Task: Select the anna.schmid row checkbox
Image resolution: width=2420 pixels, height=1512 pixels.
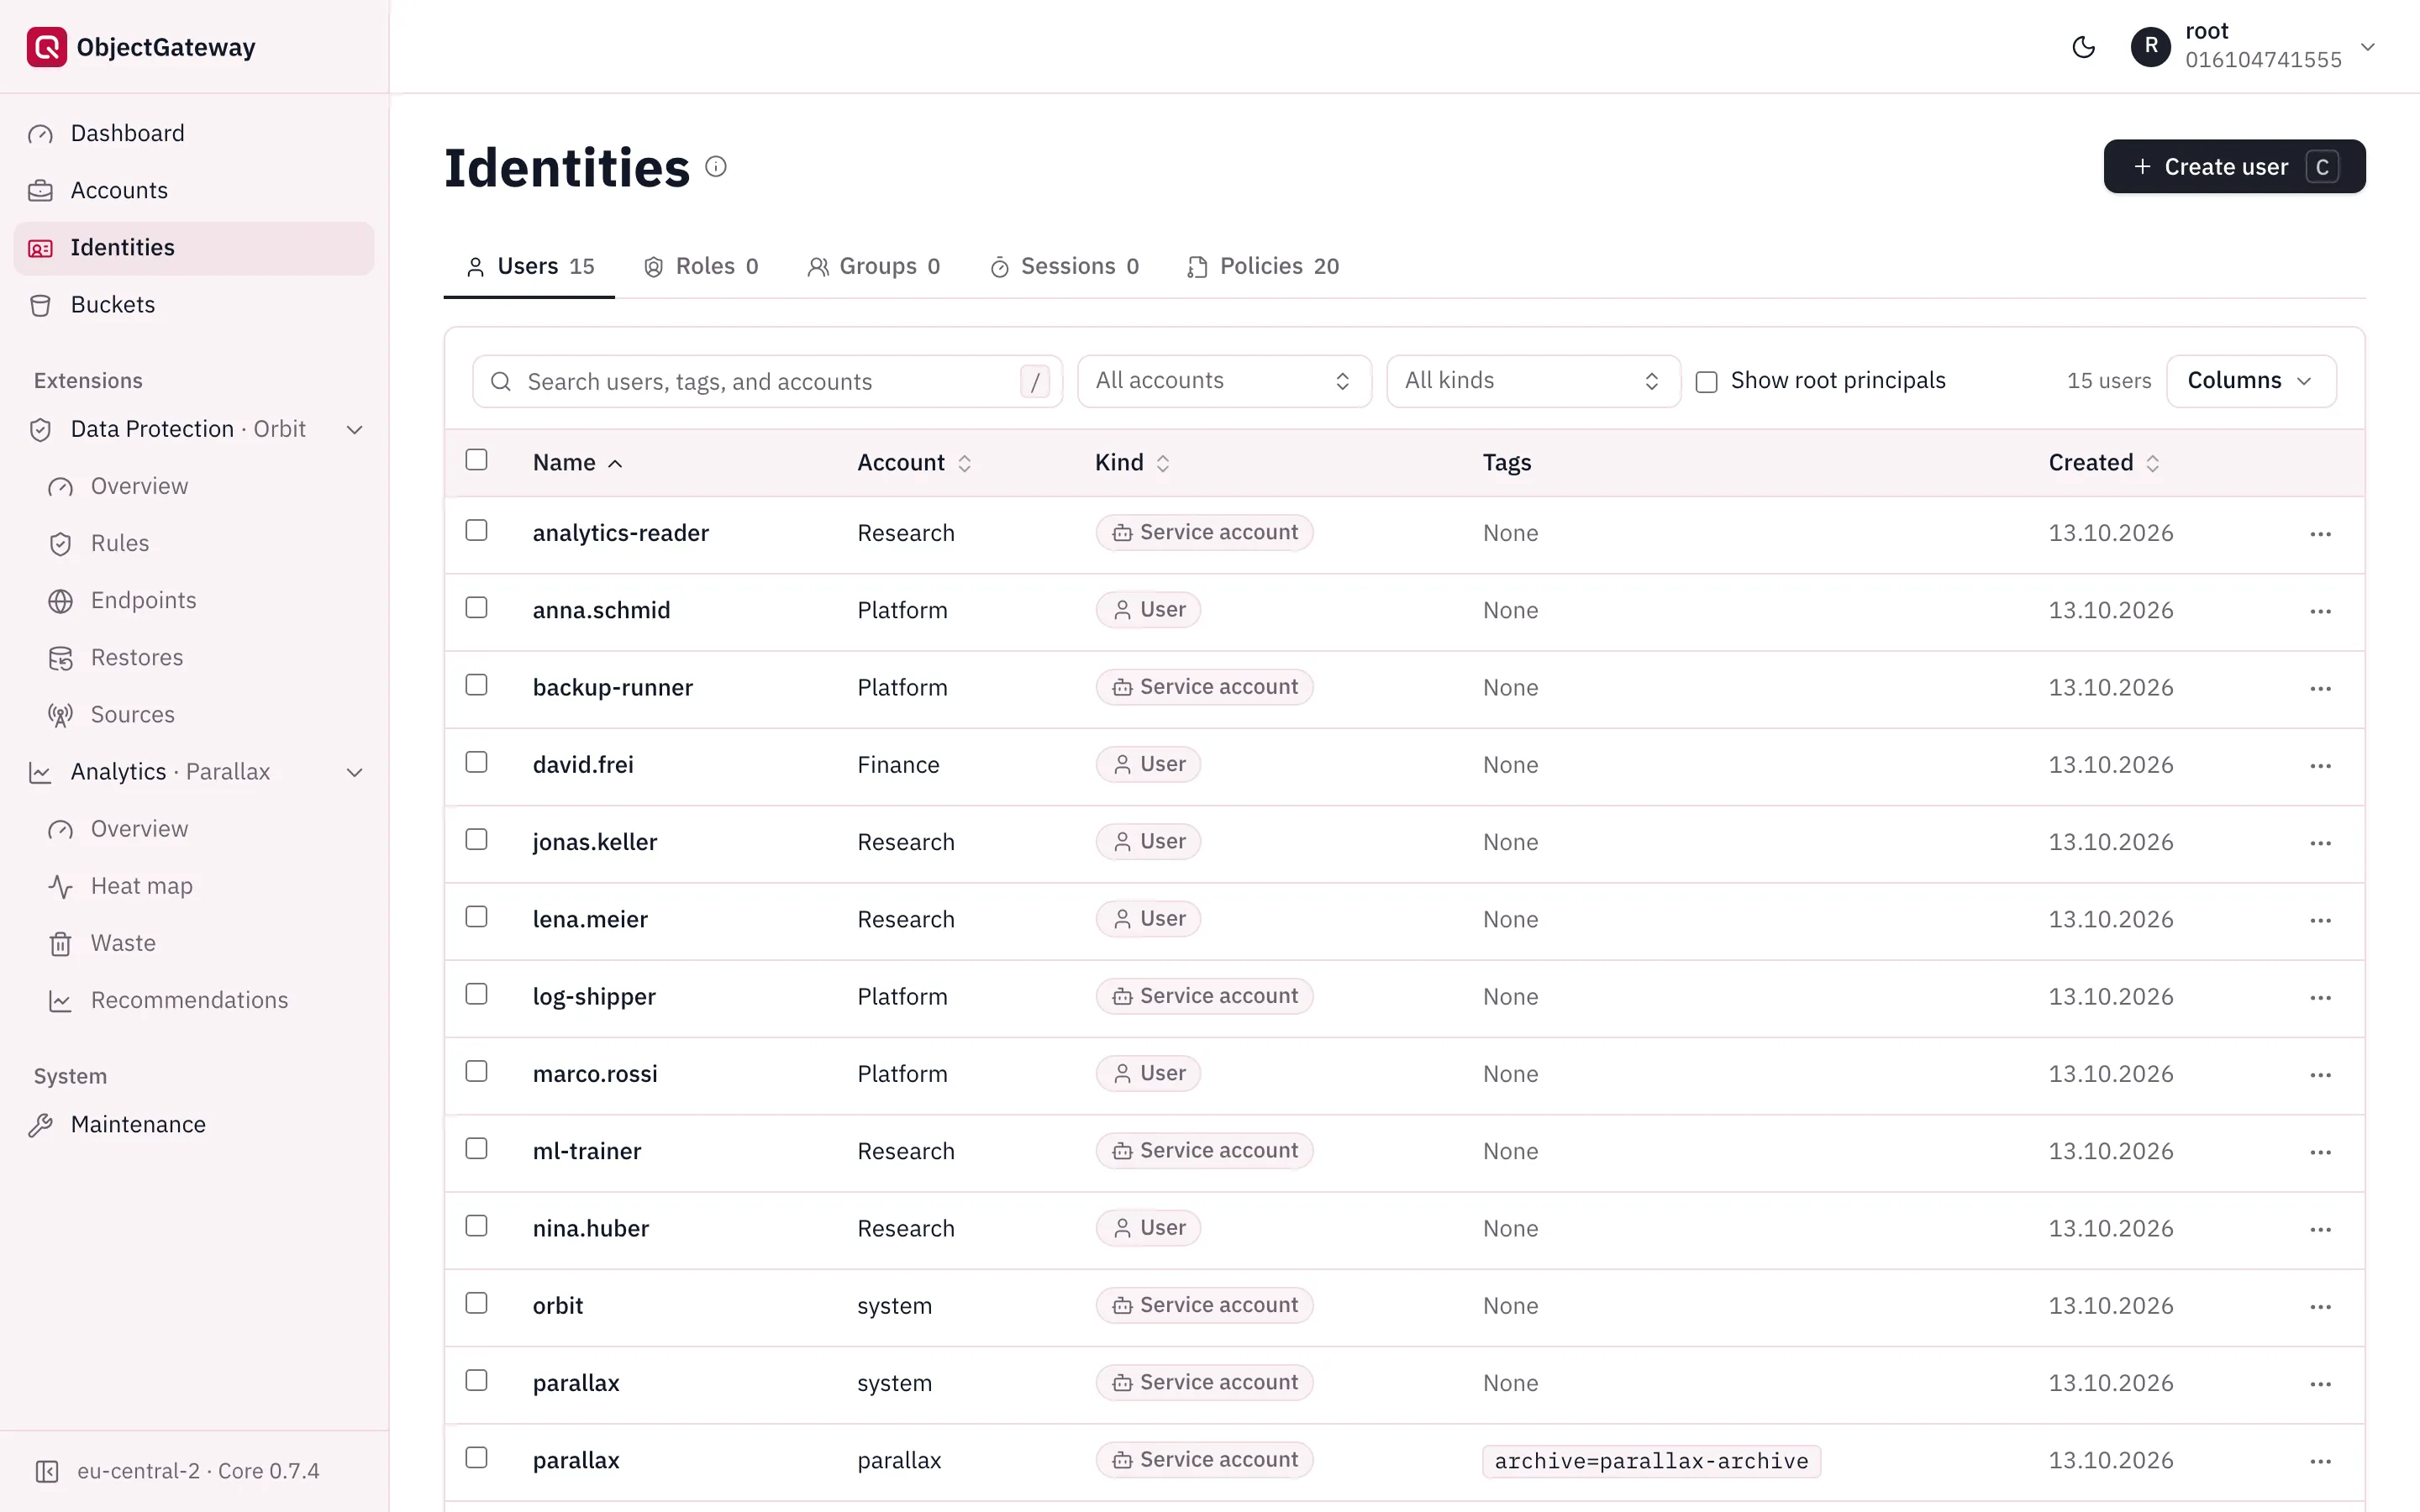Action: tap(476, 608)
